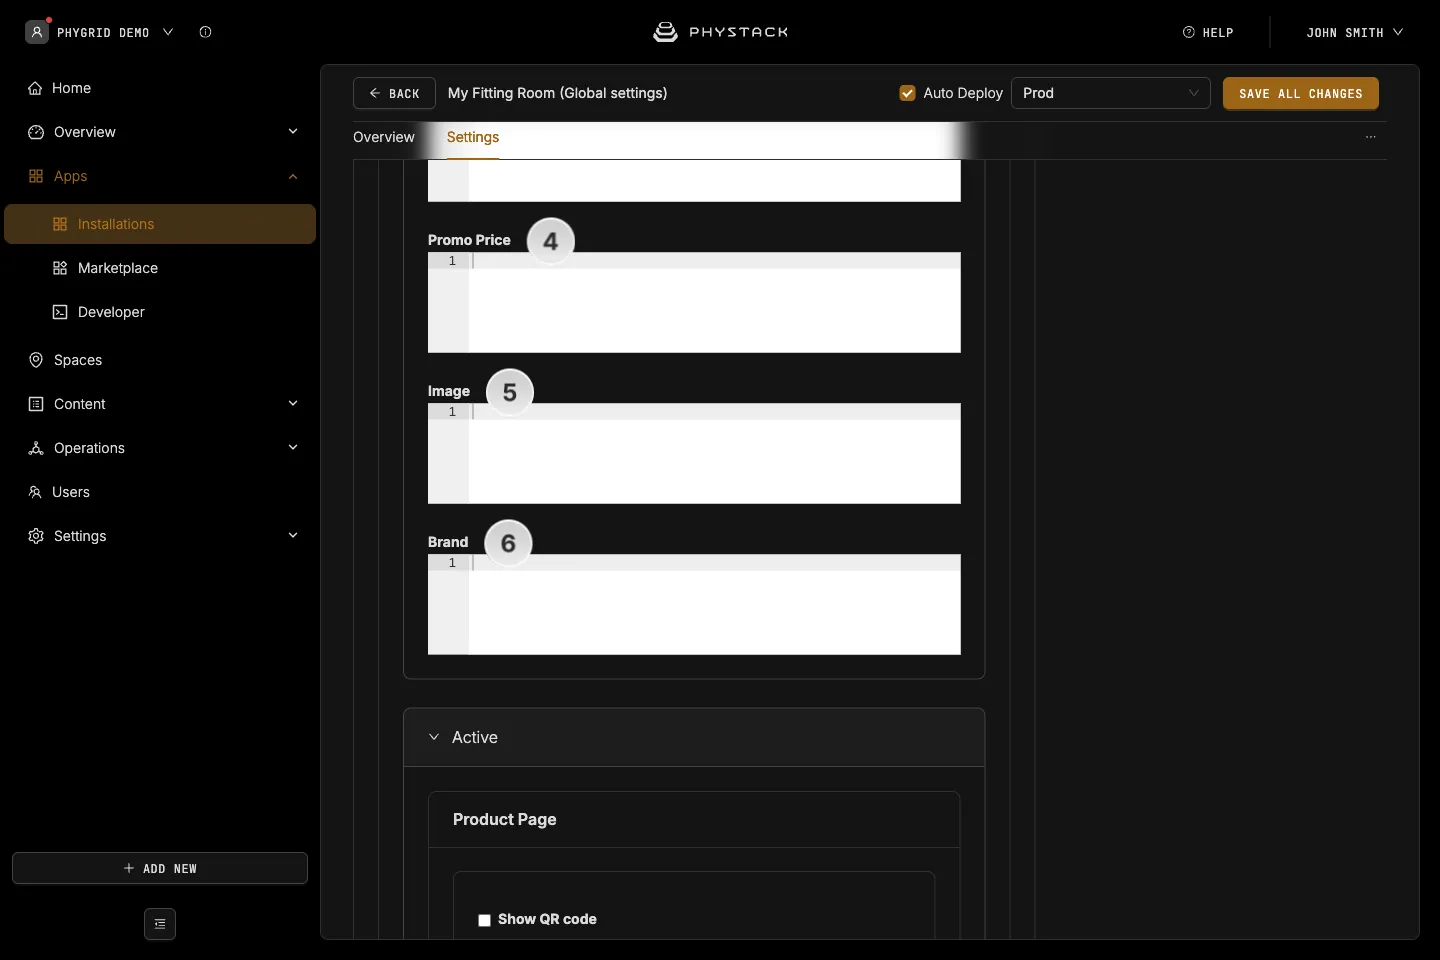Click the Settings gear icon in sidebar
The width and height of the screenshot is (1440, 960).
coord(36,536)
